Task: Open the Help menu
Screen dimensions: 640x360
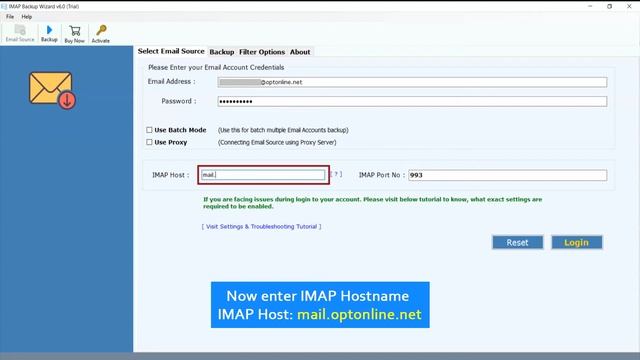Action: tap(27, 17)
